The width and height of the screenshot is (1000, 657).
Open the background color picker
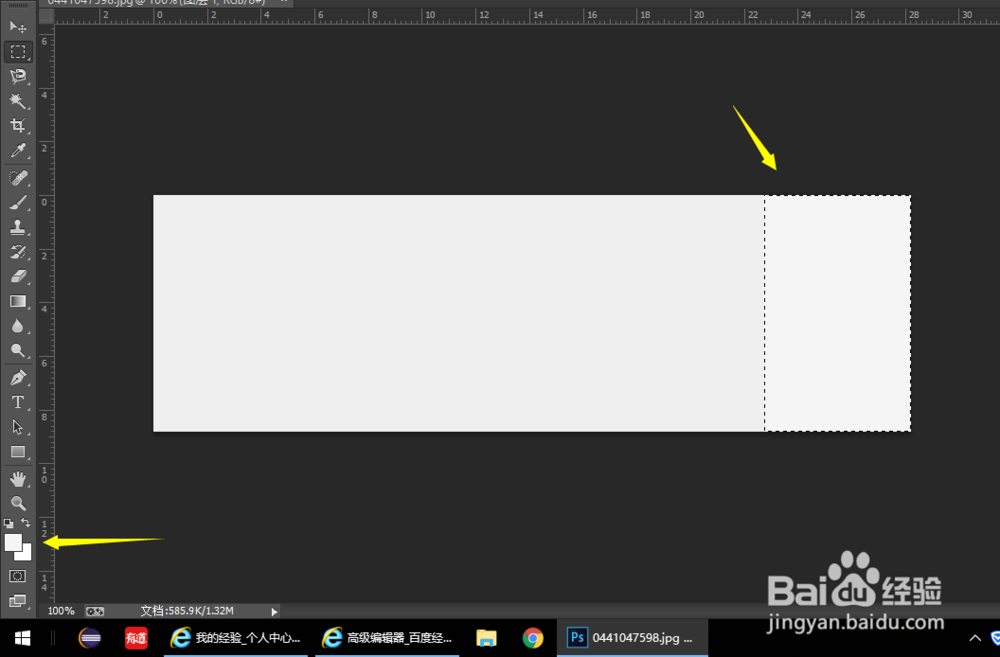tap(25, 554)
